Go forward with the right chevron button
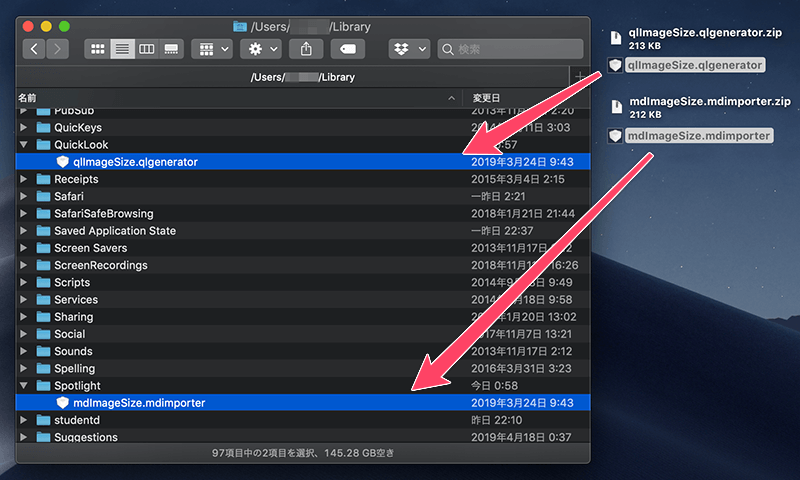 [x=57, y=49]
